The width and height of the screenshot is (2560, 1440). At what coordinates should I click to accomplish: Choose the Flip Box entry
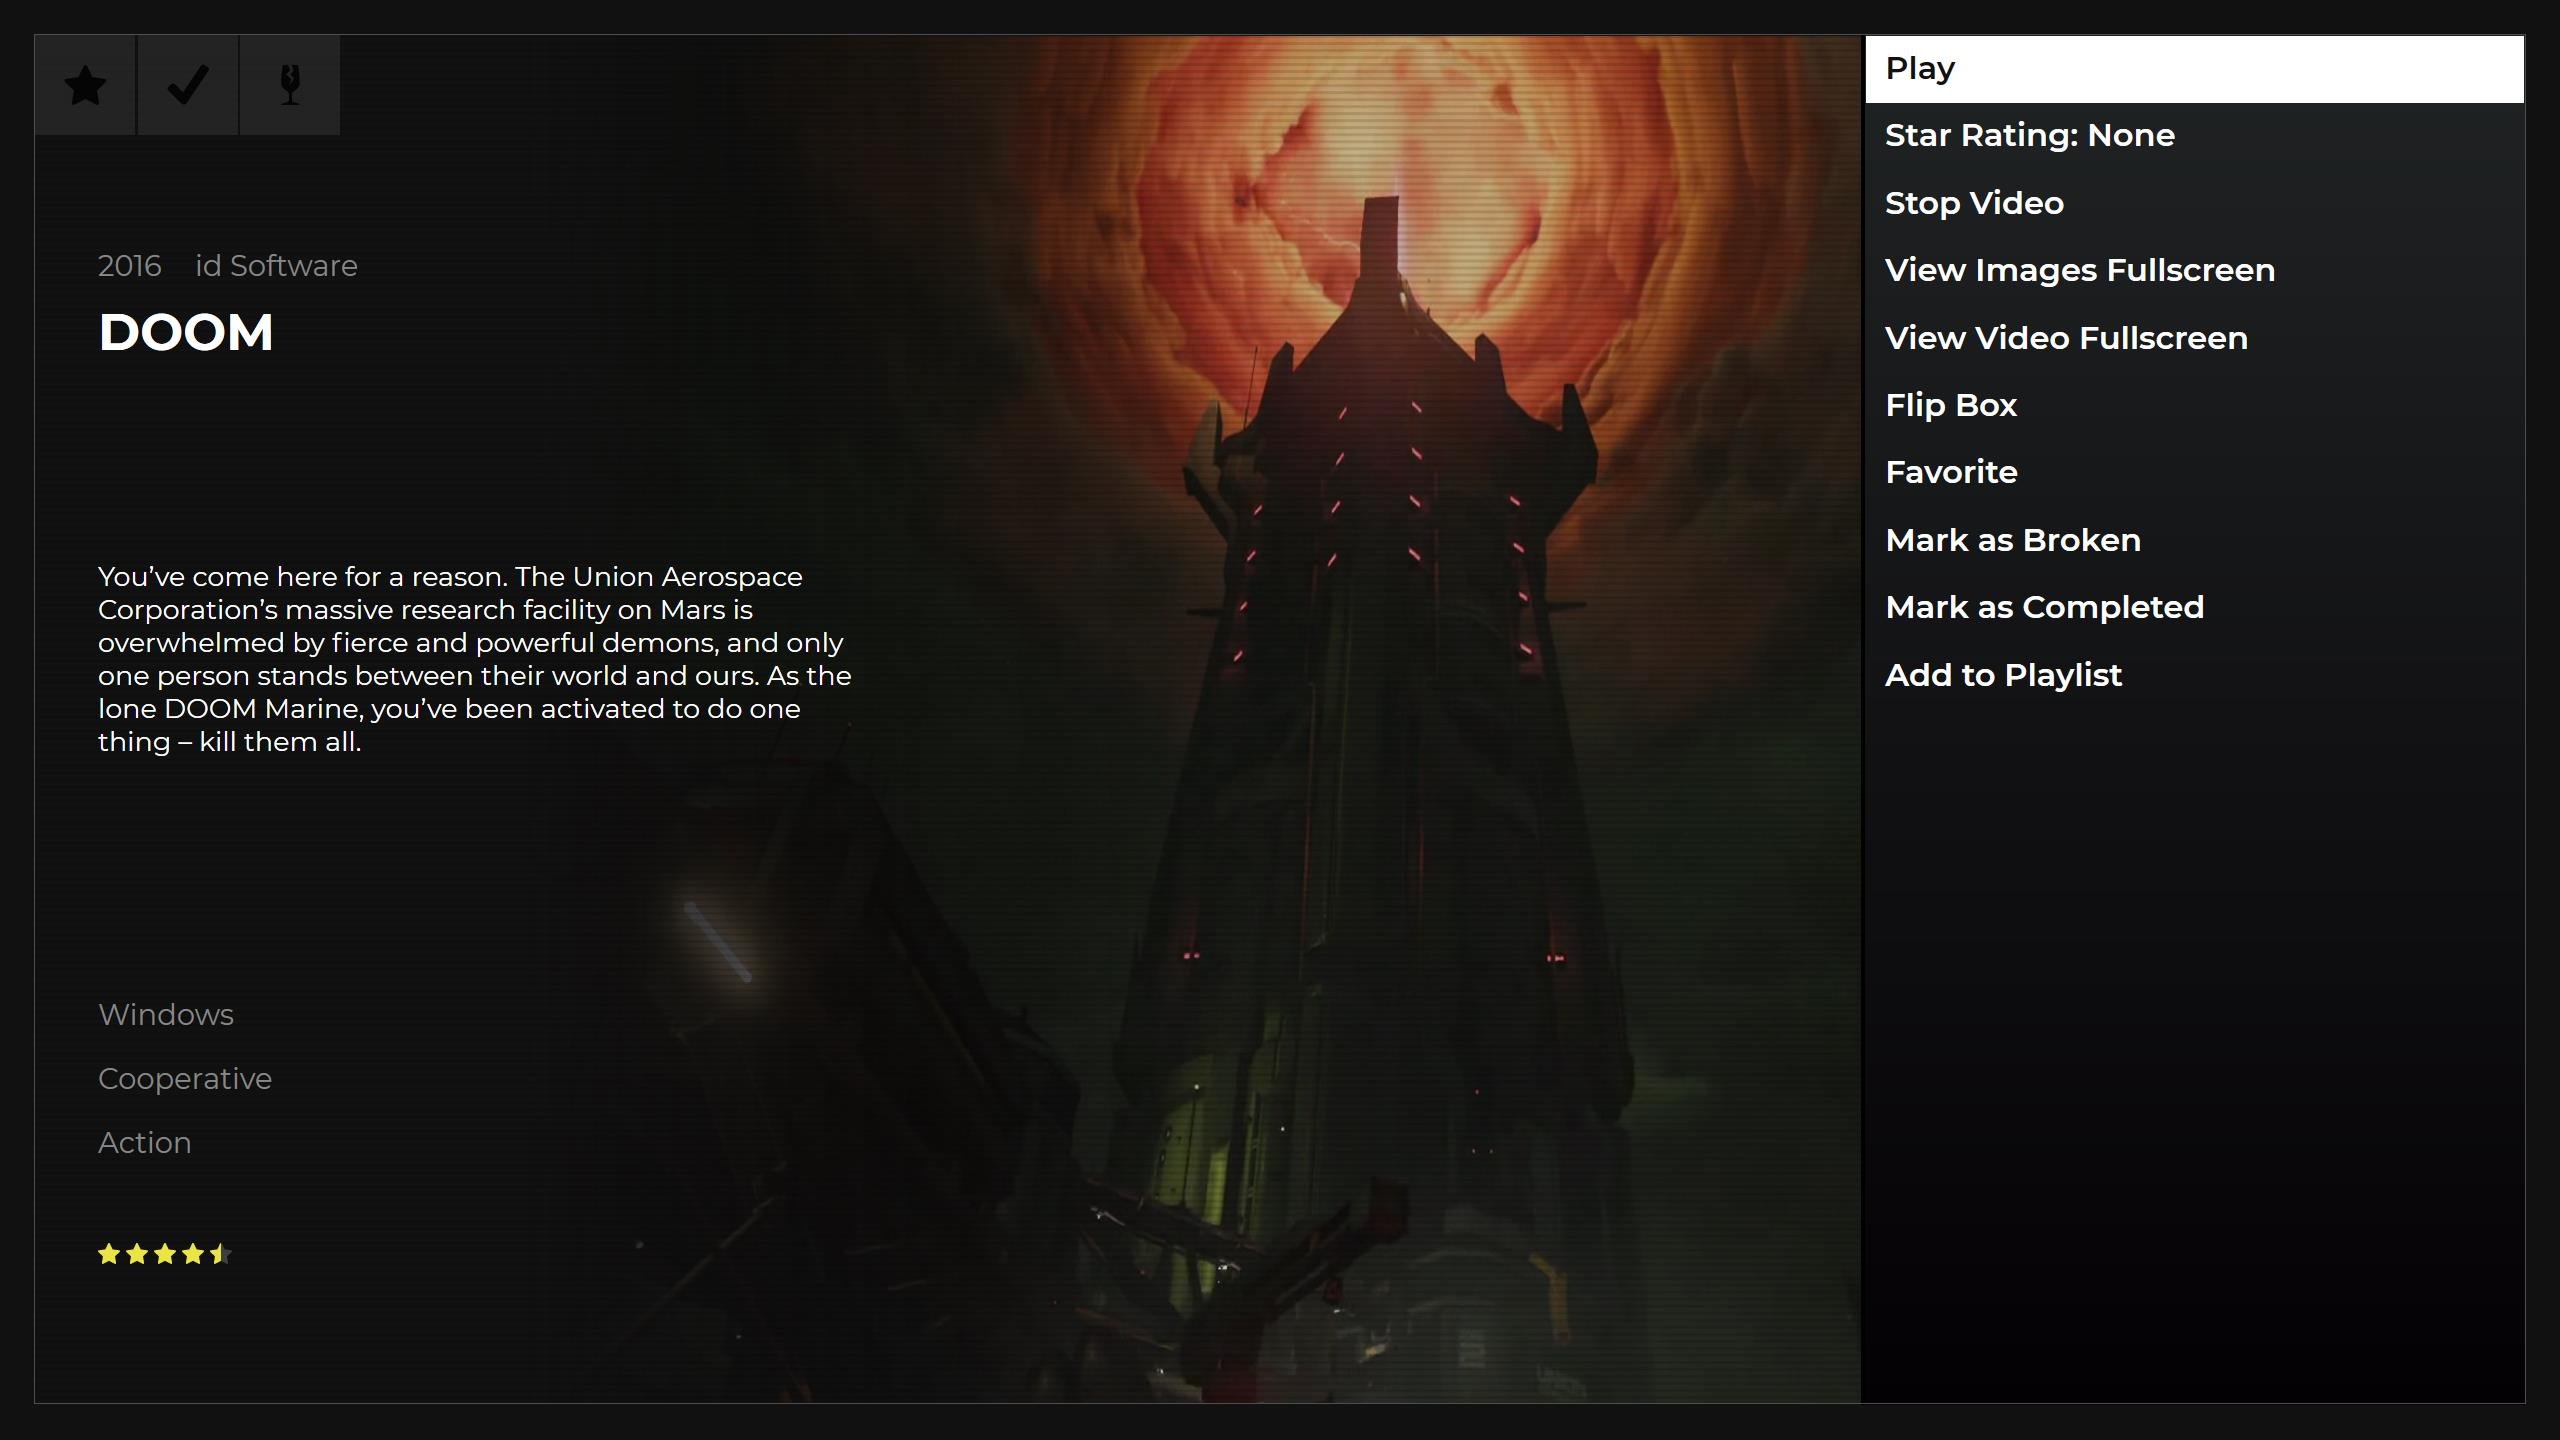click(x=2194, y=405)
